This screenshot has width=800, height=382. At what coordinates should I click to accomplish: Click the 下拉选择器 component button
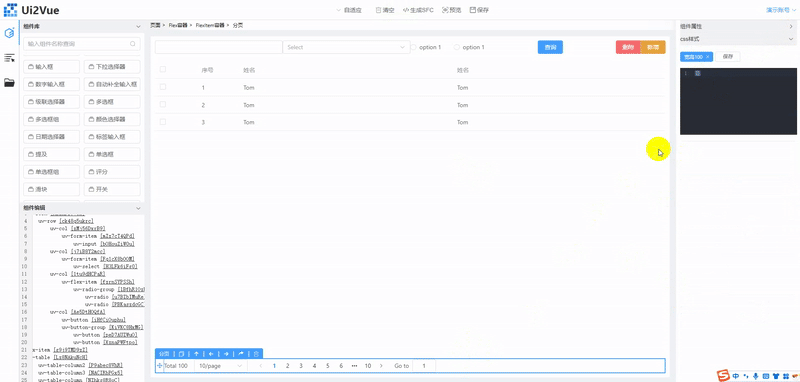coord(112,67)
